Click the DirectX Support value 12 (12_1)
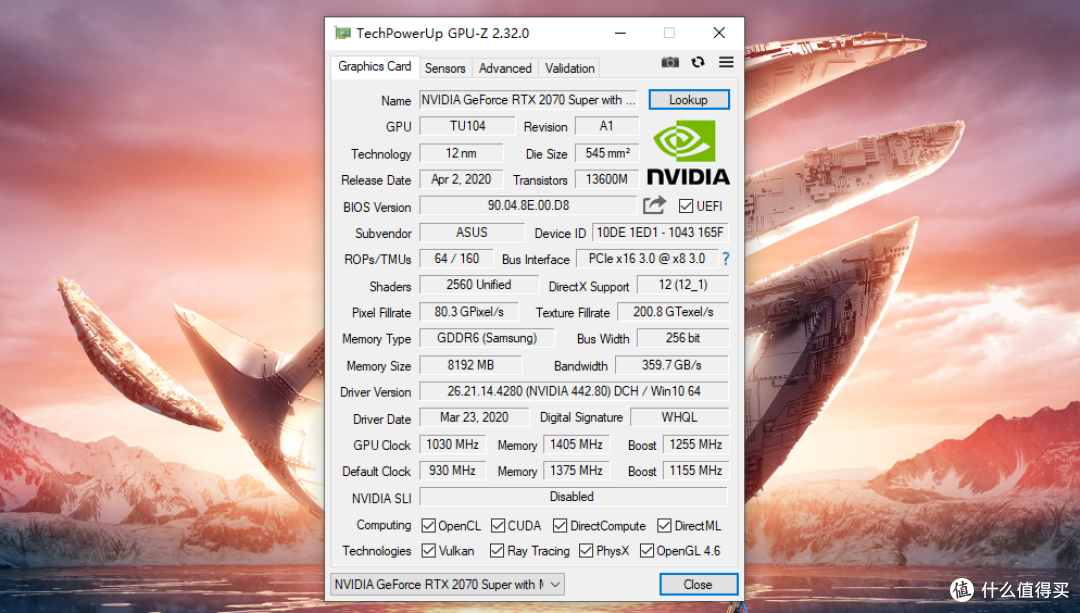The height and width of the screenshot is (613, 1080). pyautogui.click(x=683, y=284)
